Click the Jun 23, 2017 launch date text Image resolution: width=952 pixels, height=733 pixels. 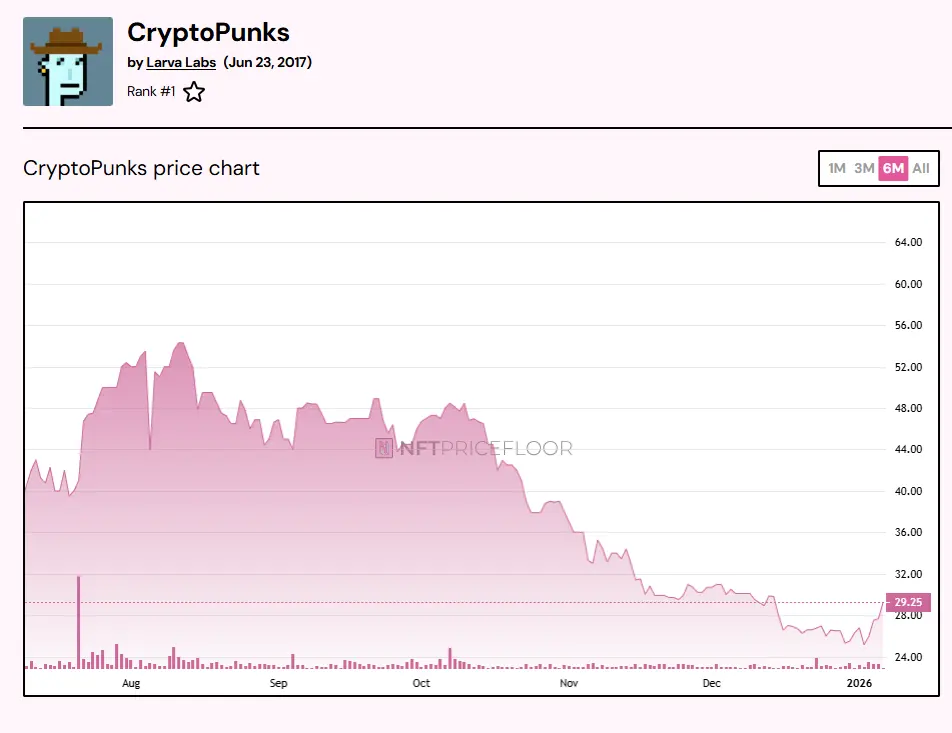pyautogui.click(x=269, y=62)
